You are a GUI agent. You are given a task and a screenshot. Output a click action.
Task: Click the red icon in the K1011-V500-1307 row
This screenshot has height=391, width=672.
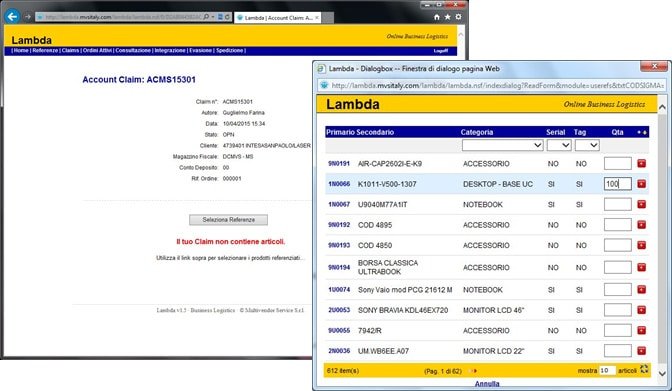[641, 184]
